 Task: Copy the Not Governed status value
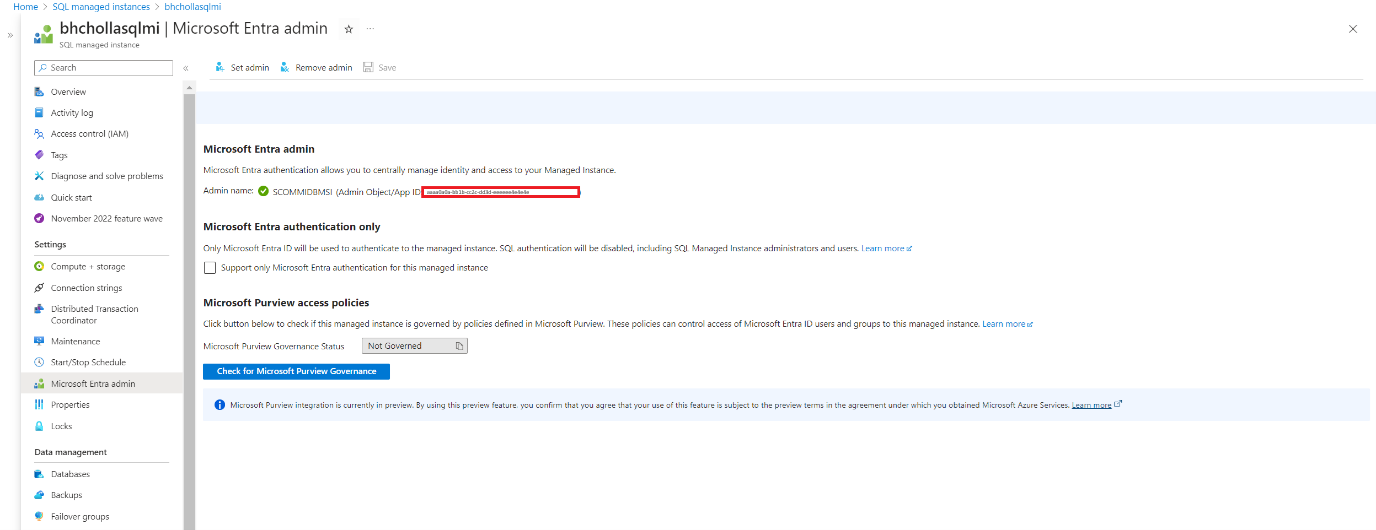click(x=460, y=346)
